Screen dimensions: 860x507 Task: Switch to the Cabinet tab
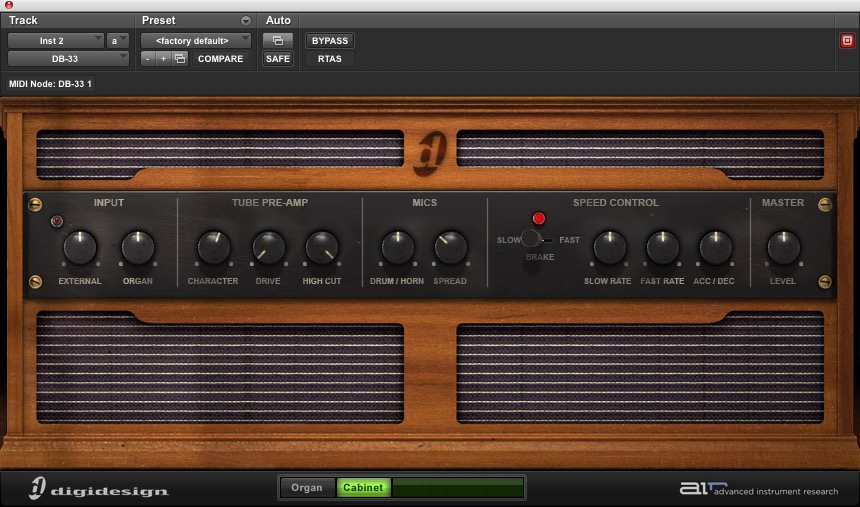click(363, 487)
